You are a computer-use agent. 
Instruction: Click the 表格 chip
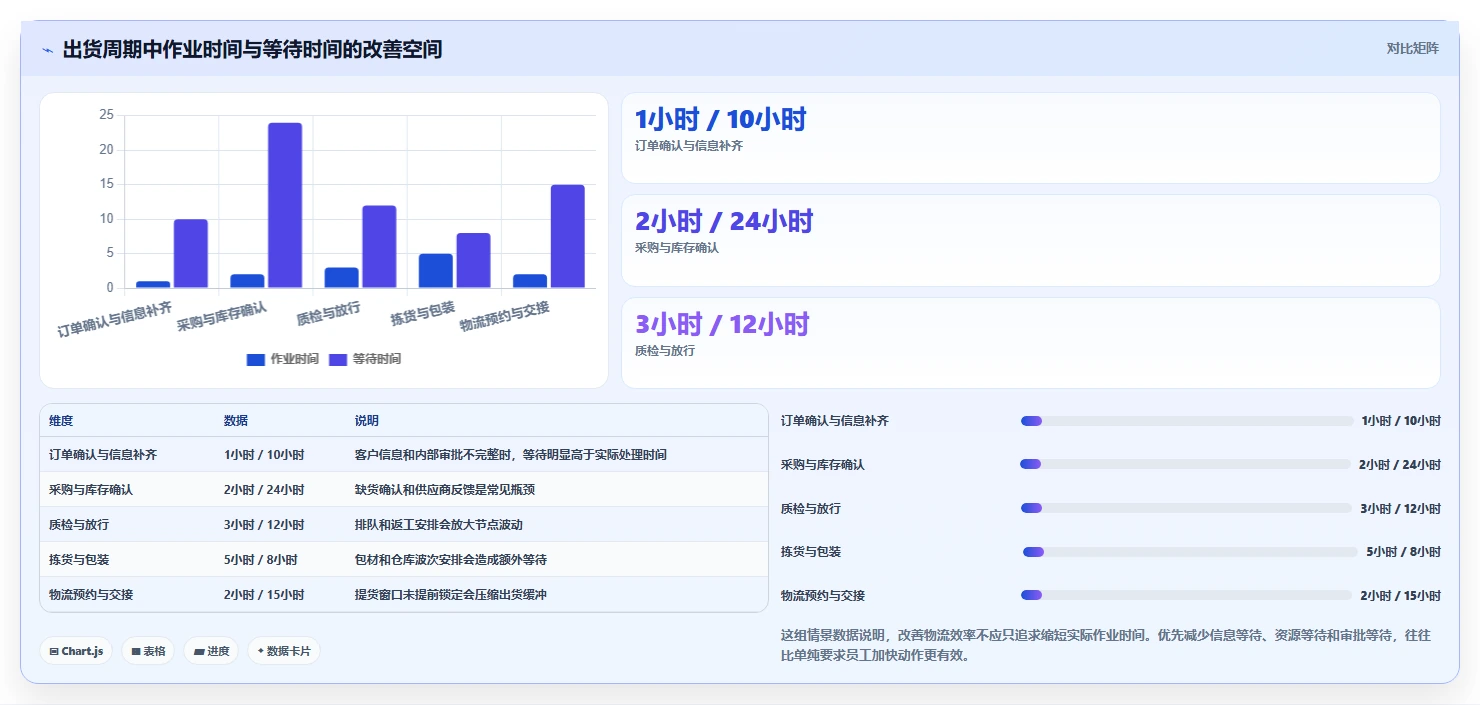coord(148,651)
